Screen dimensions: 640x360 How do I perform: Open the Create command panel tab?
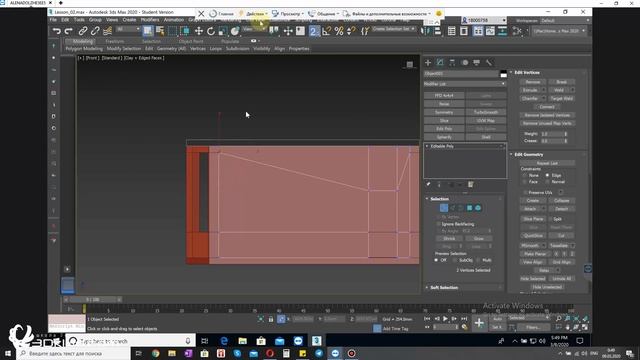tap(428, 62)
